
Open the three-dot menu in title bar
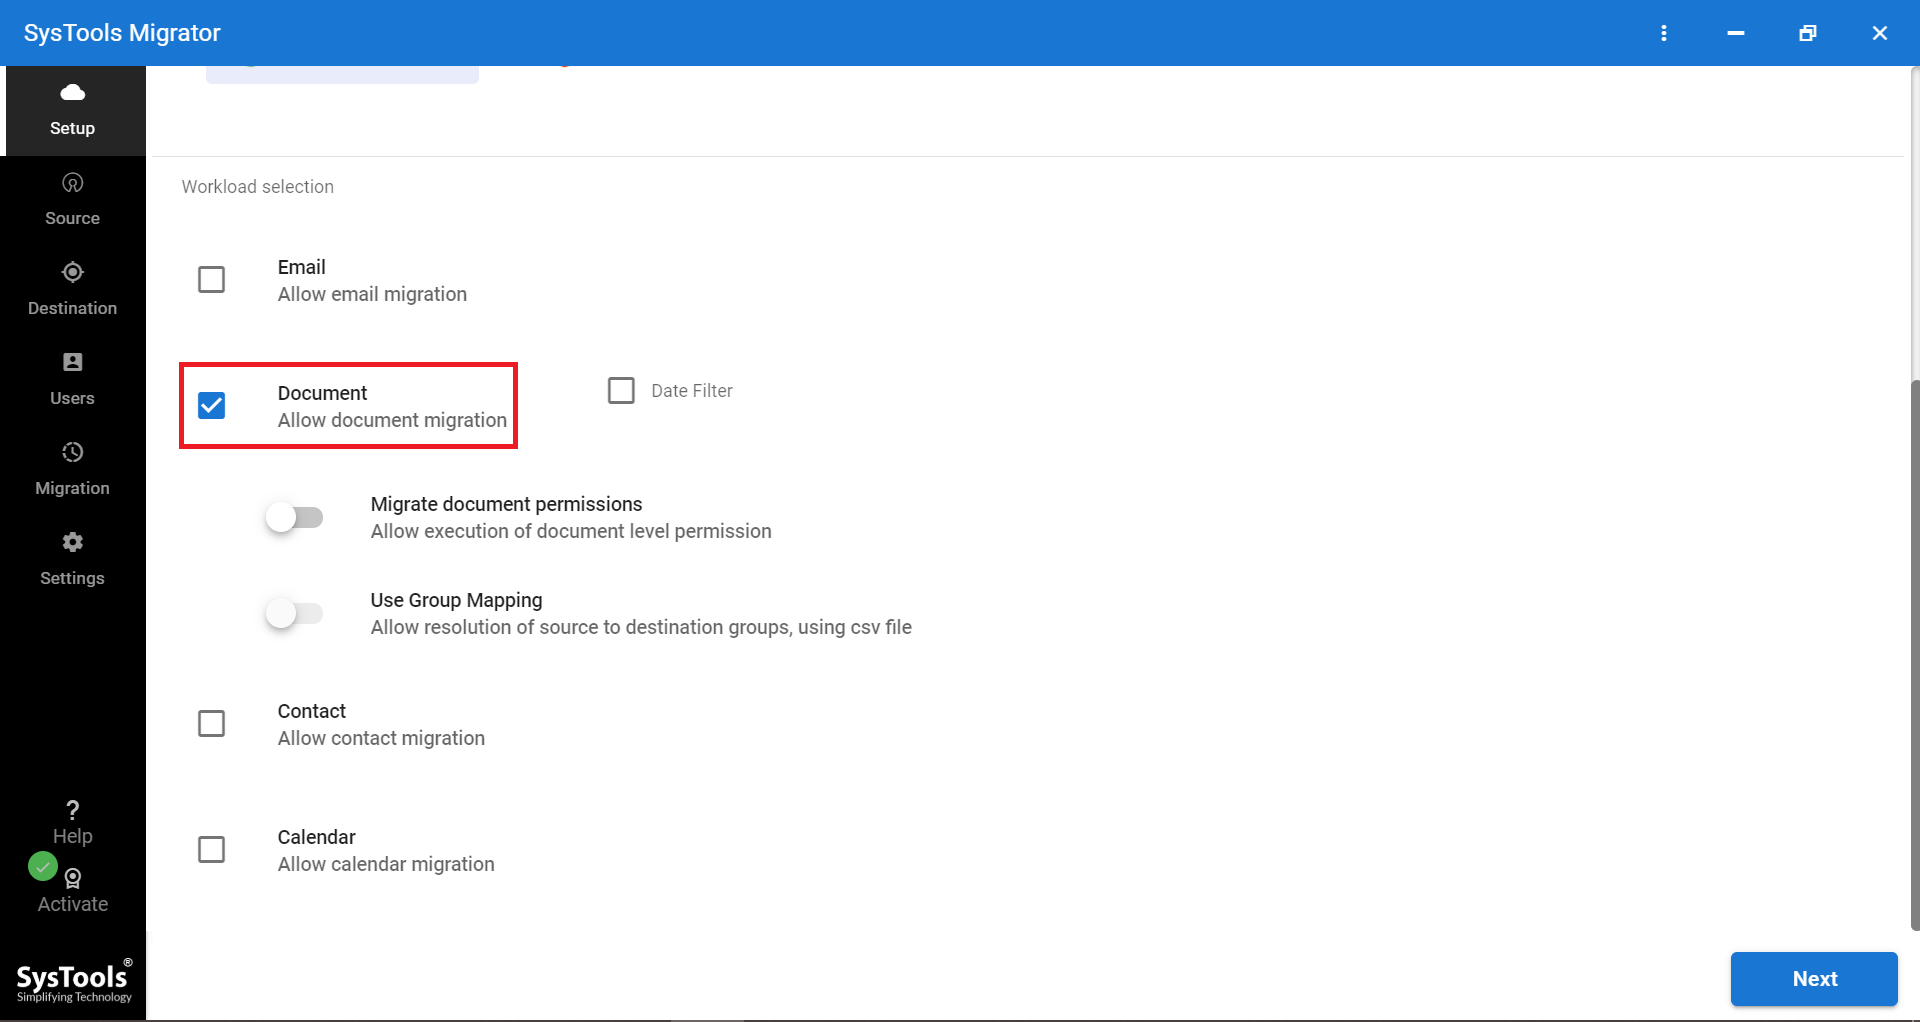coord(1664,33)
